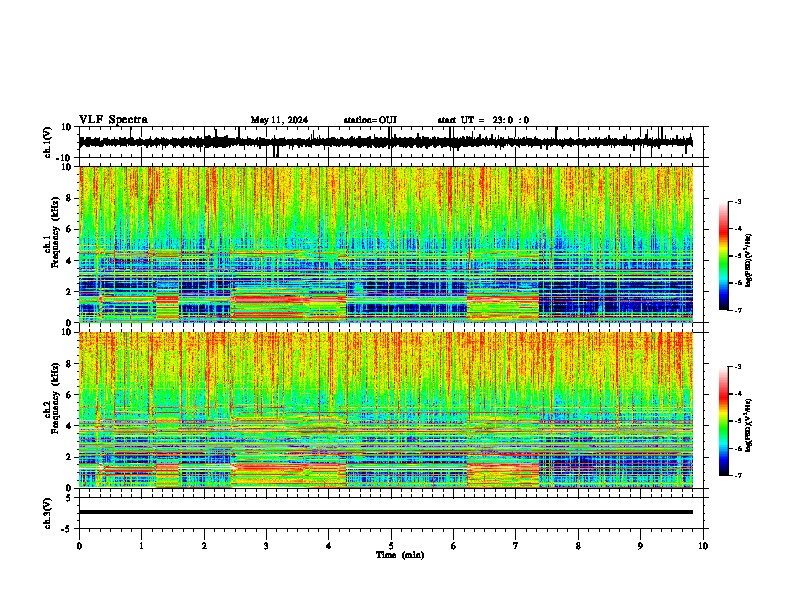
Task: Click the ch.1 spectrogram color scale bar
Action: click(x=724, y=255)
